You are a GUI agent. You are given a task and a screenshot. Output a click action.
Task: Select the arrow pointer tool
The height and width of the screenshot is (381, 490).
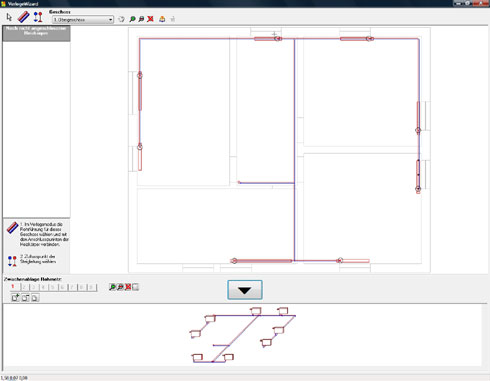(x=9, y=17)
